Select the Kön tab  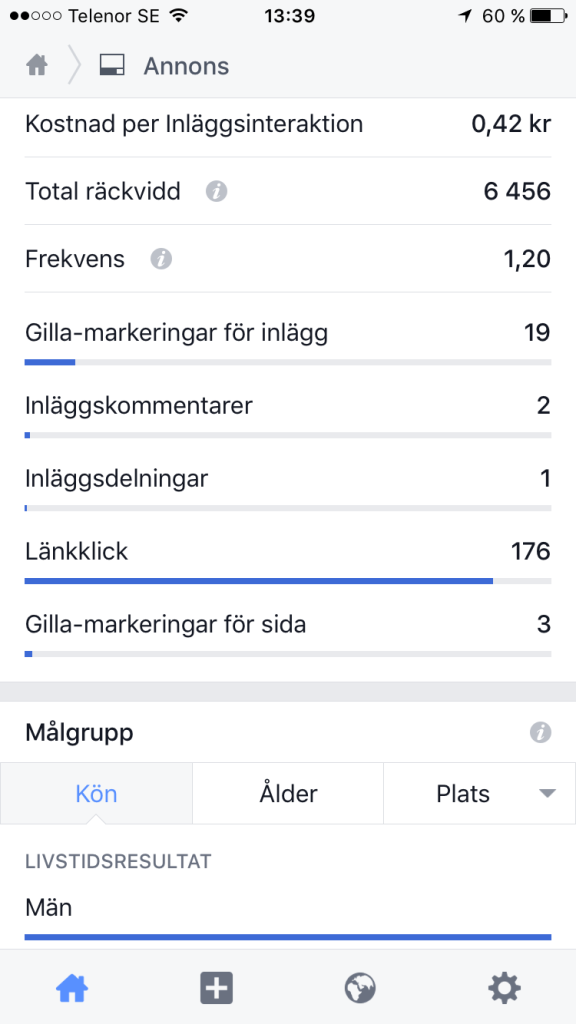coord(96,793)
